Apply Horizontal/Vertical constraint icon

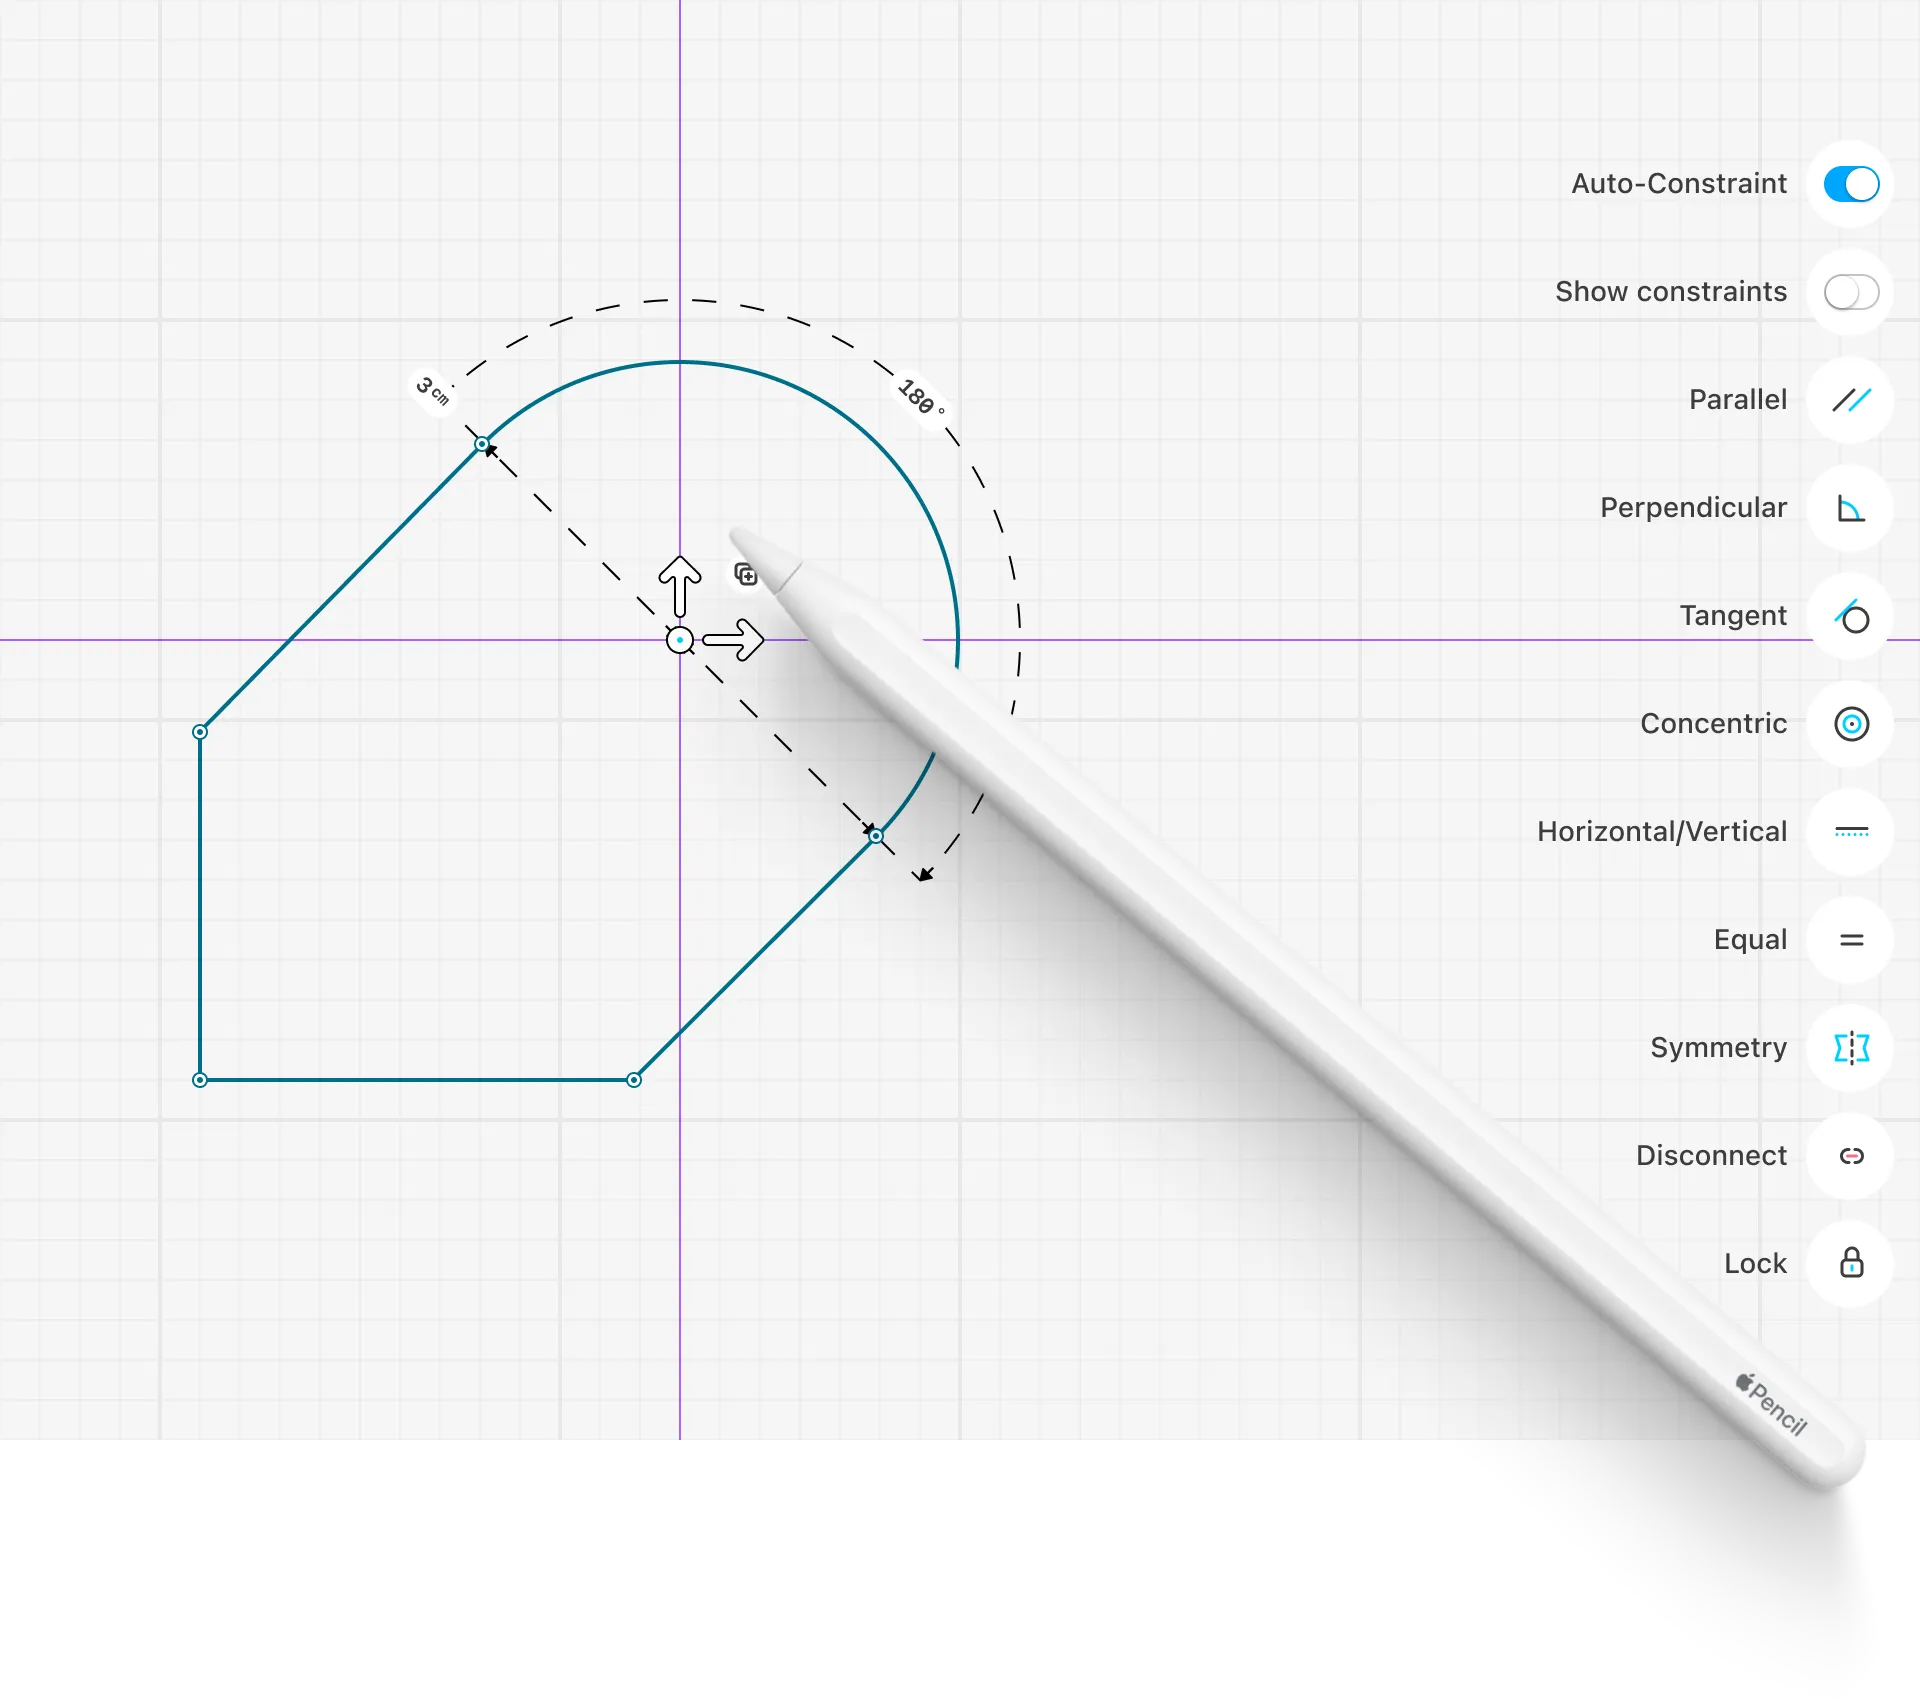point(1851,832)
